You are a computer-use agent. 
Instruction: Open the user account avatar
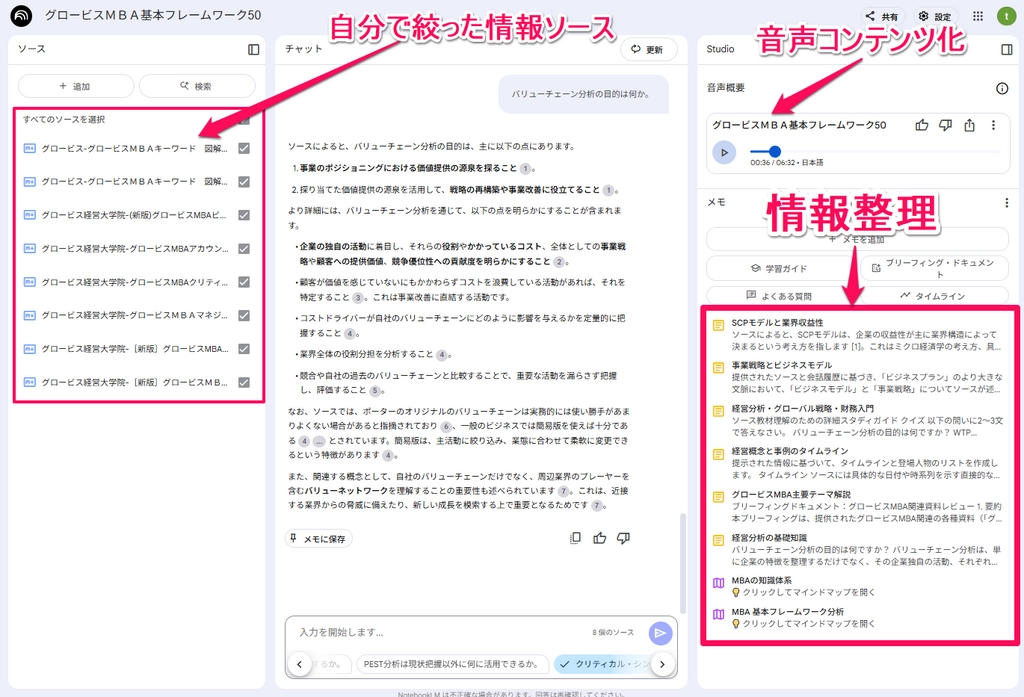1006,16
